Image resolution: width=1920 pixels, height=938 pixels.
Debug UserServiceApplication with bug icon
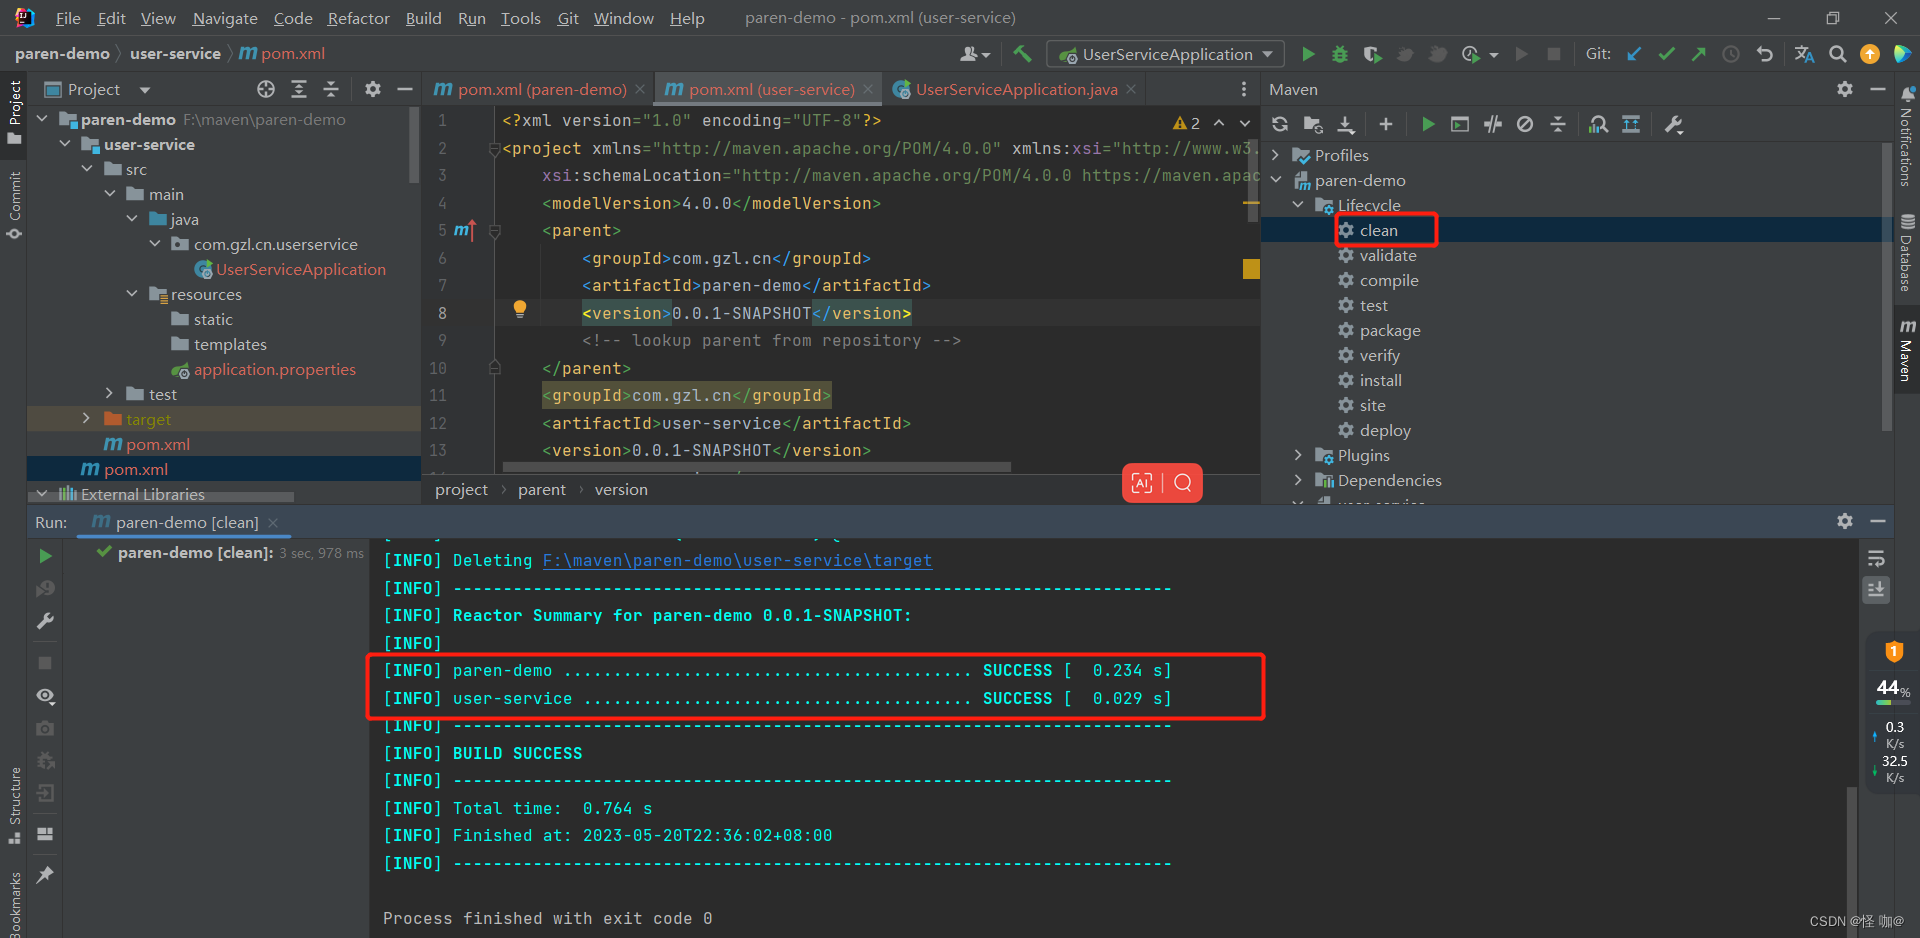[x=1340, y=54]
